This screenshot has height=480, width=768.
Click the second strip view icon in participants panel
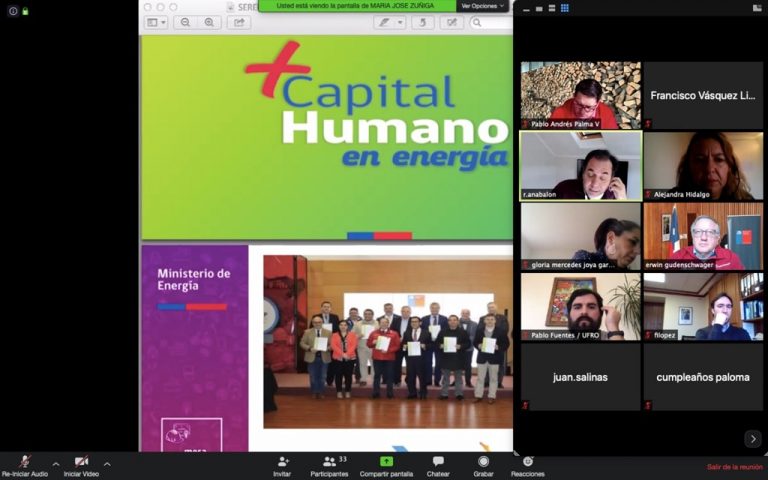(539, 8)
